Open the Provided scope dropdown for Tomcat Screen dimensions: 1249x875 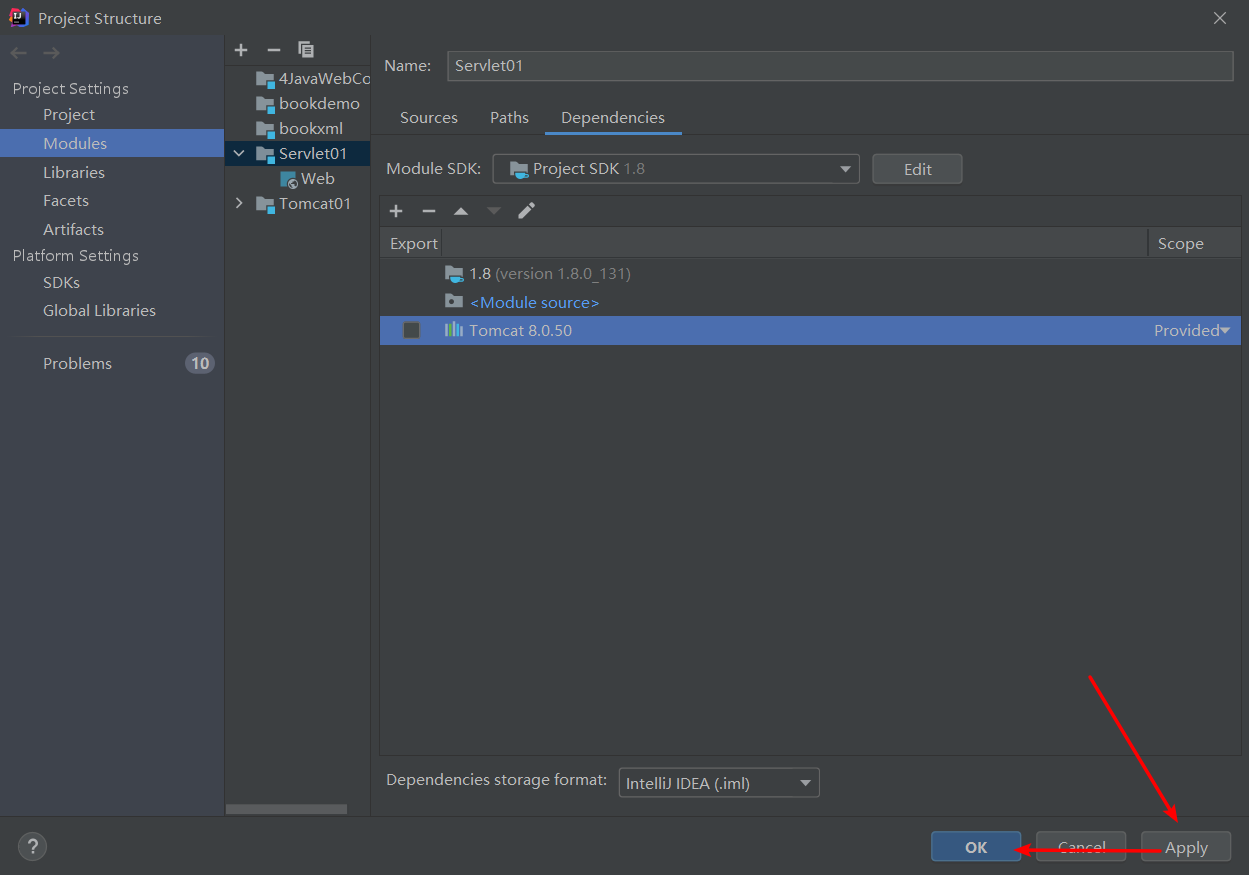click(1192, 330)
